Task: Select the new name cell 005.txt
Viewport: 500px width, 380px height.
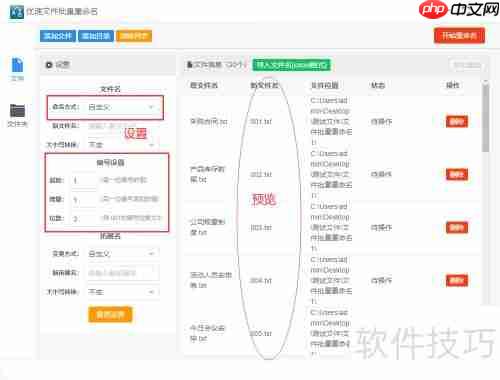Action: pyautogui.click(x=261, y=333)
